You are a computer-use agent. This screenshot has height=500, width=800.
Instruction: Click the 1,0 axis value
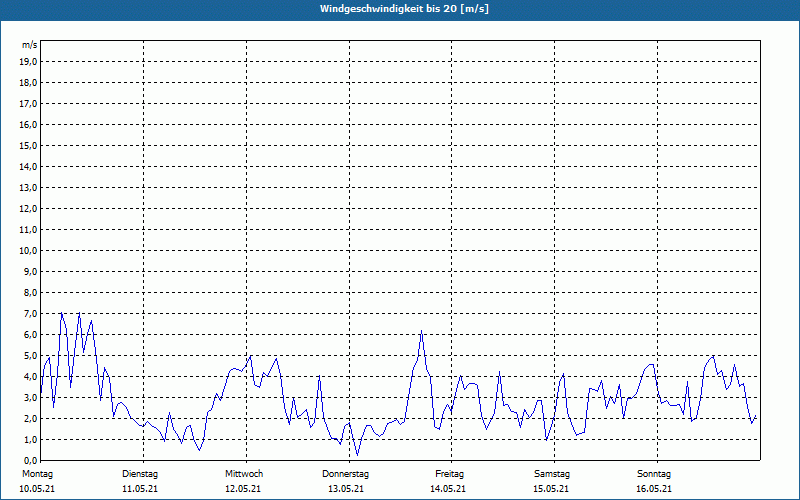30,439
